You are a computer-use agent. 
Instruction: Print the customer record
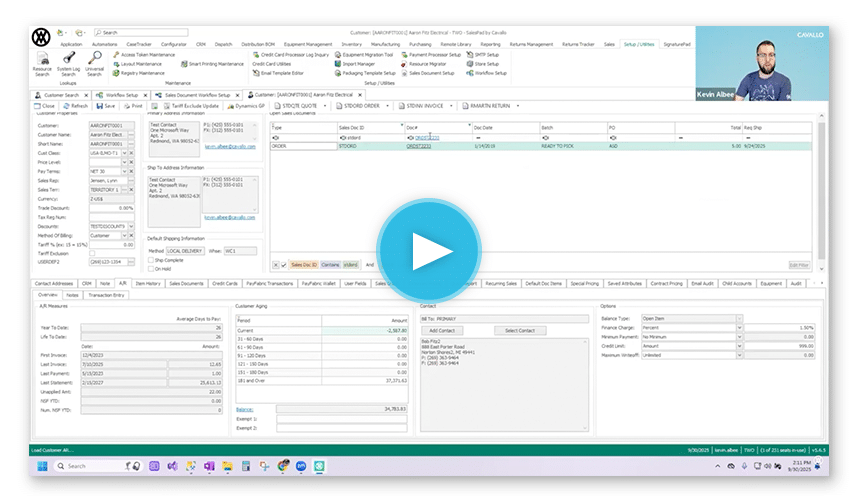coord(134,105)
